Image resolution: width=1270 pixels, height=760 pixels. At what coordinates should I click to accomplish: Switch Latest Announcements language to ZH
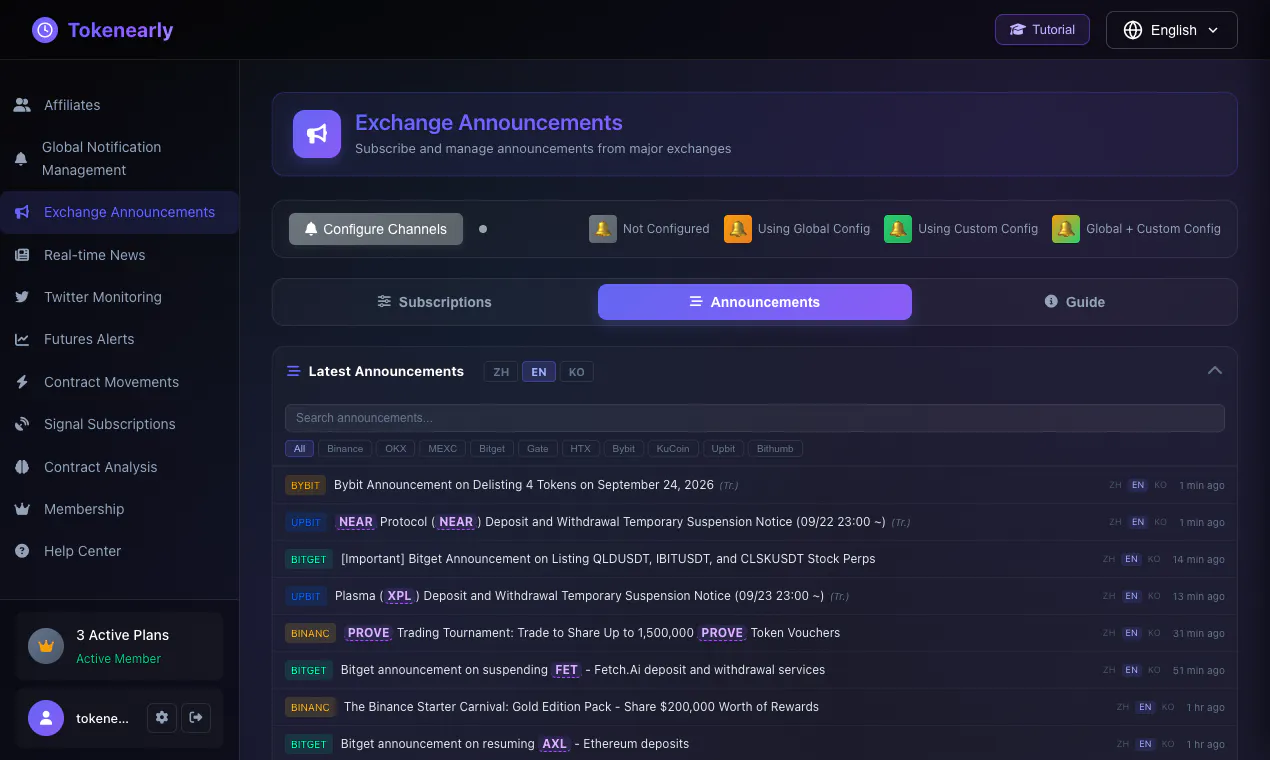501,372
